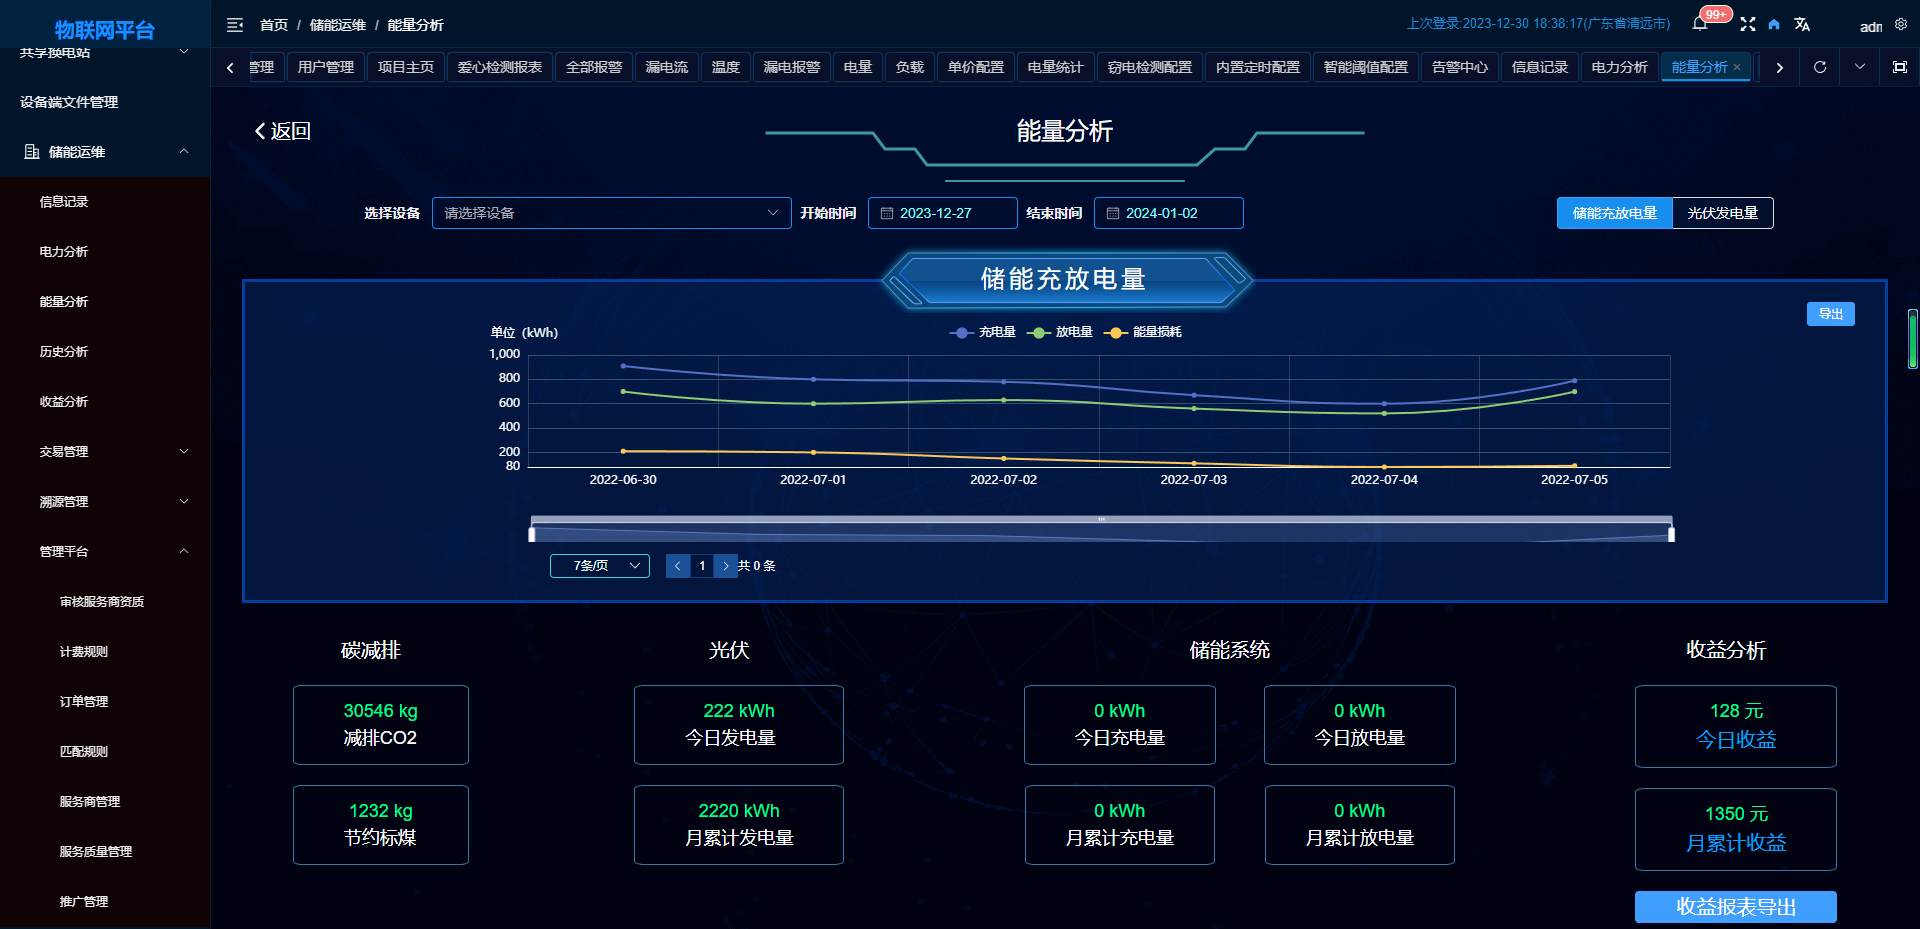Open 信息记录 in the sidebar
Image resolution: width=1920 pixels, height=929 pixels.
click(105, 202)
